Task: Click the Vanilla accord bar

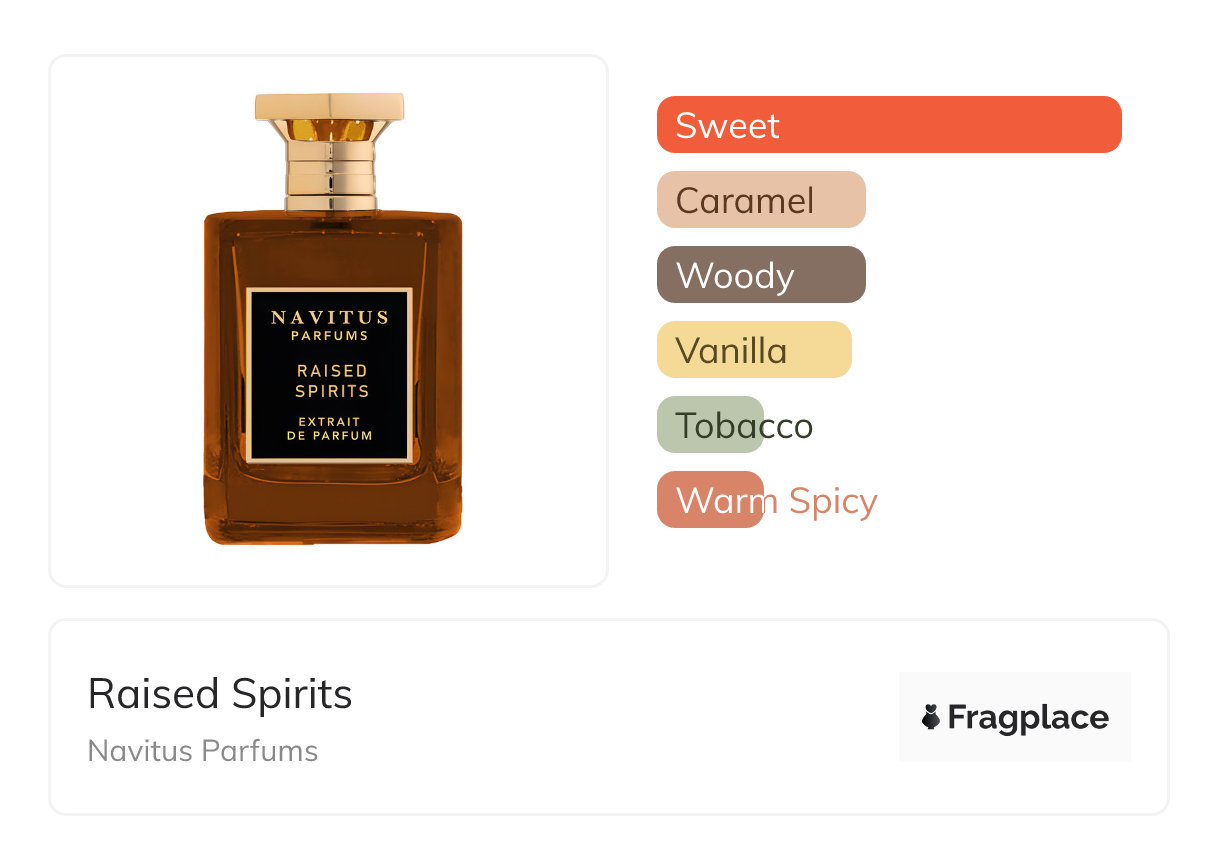Action: pyautogui.click(x=753, y=350)
